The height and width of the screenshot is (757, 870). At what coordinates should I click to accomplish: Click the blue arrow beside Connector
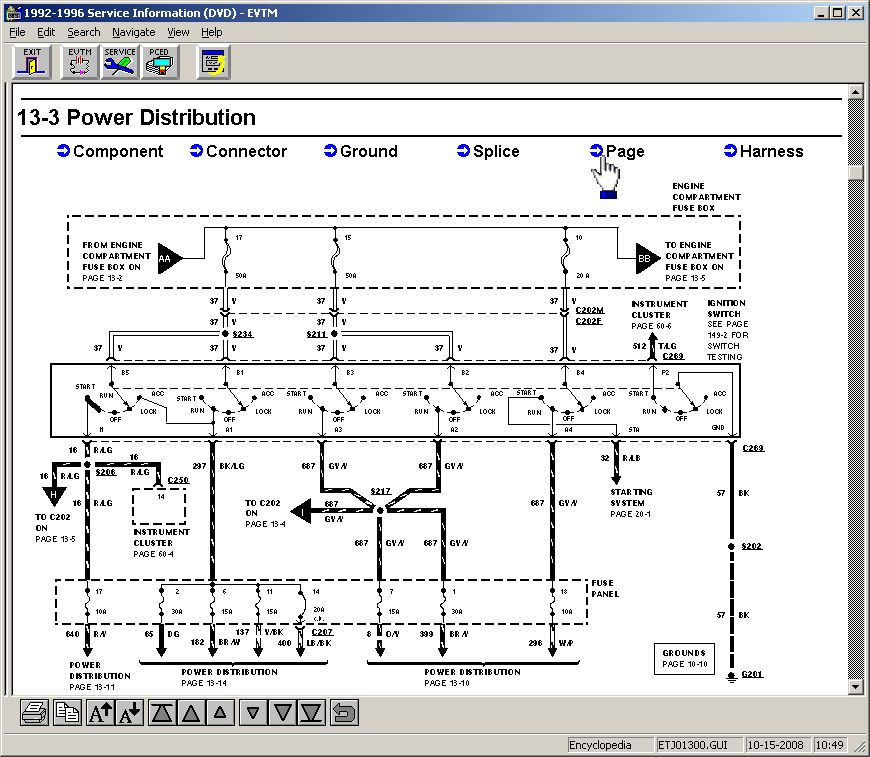196,150
